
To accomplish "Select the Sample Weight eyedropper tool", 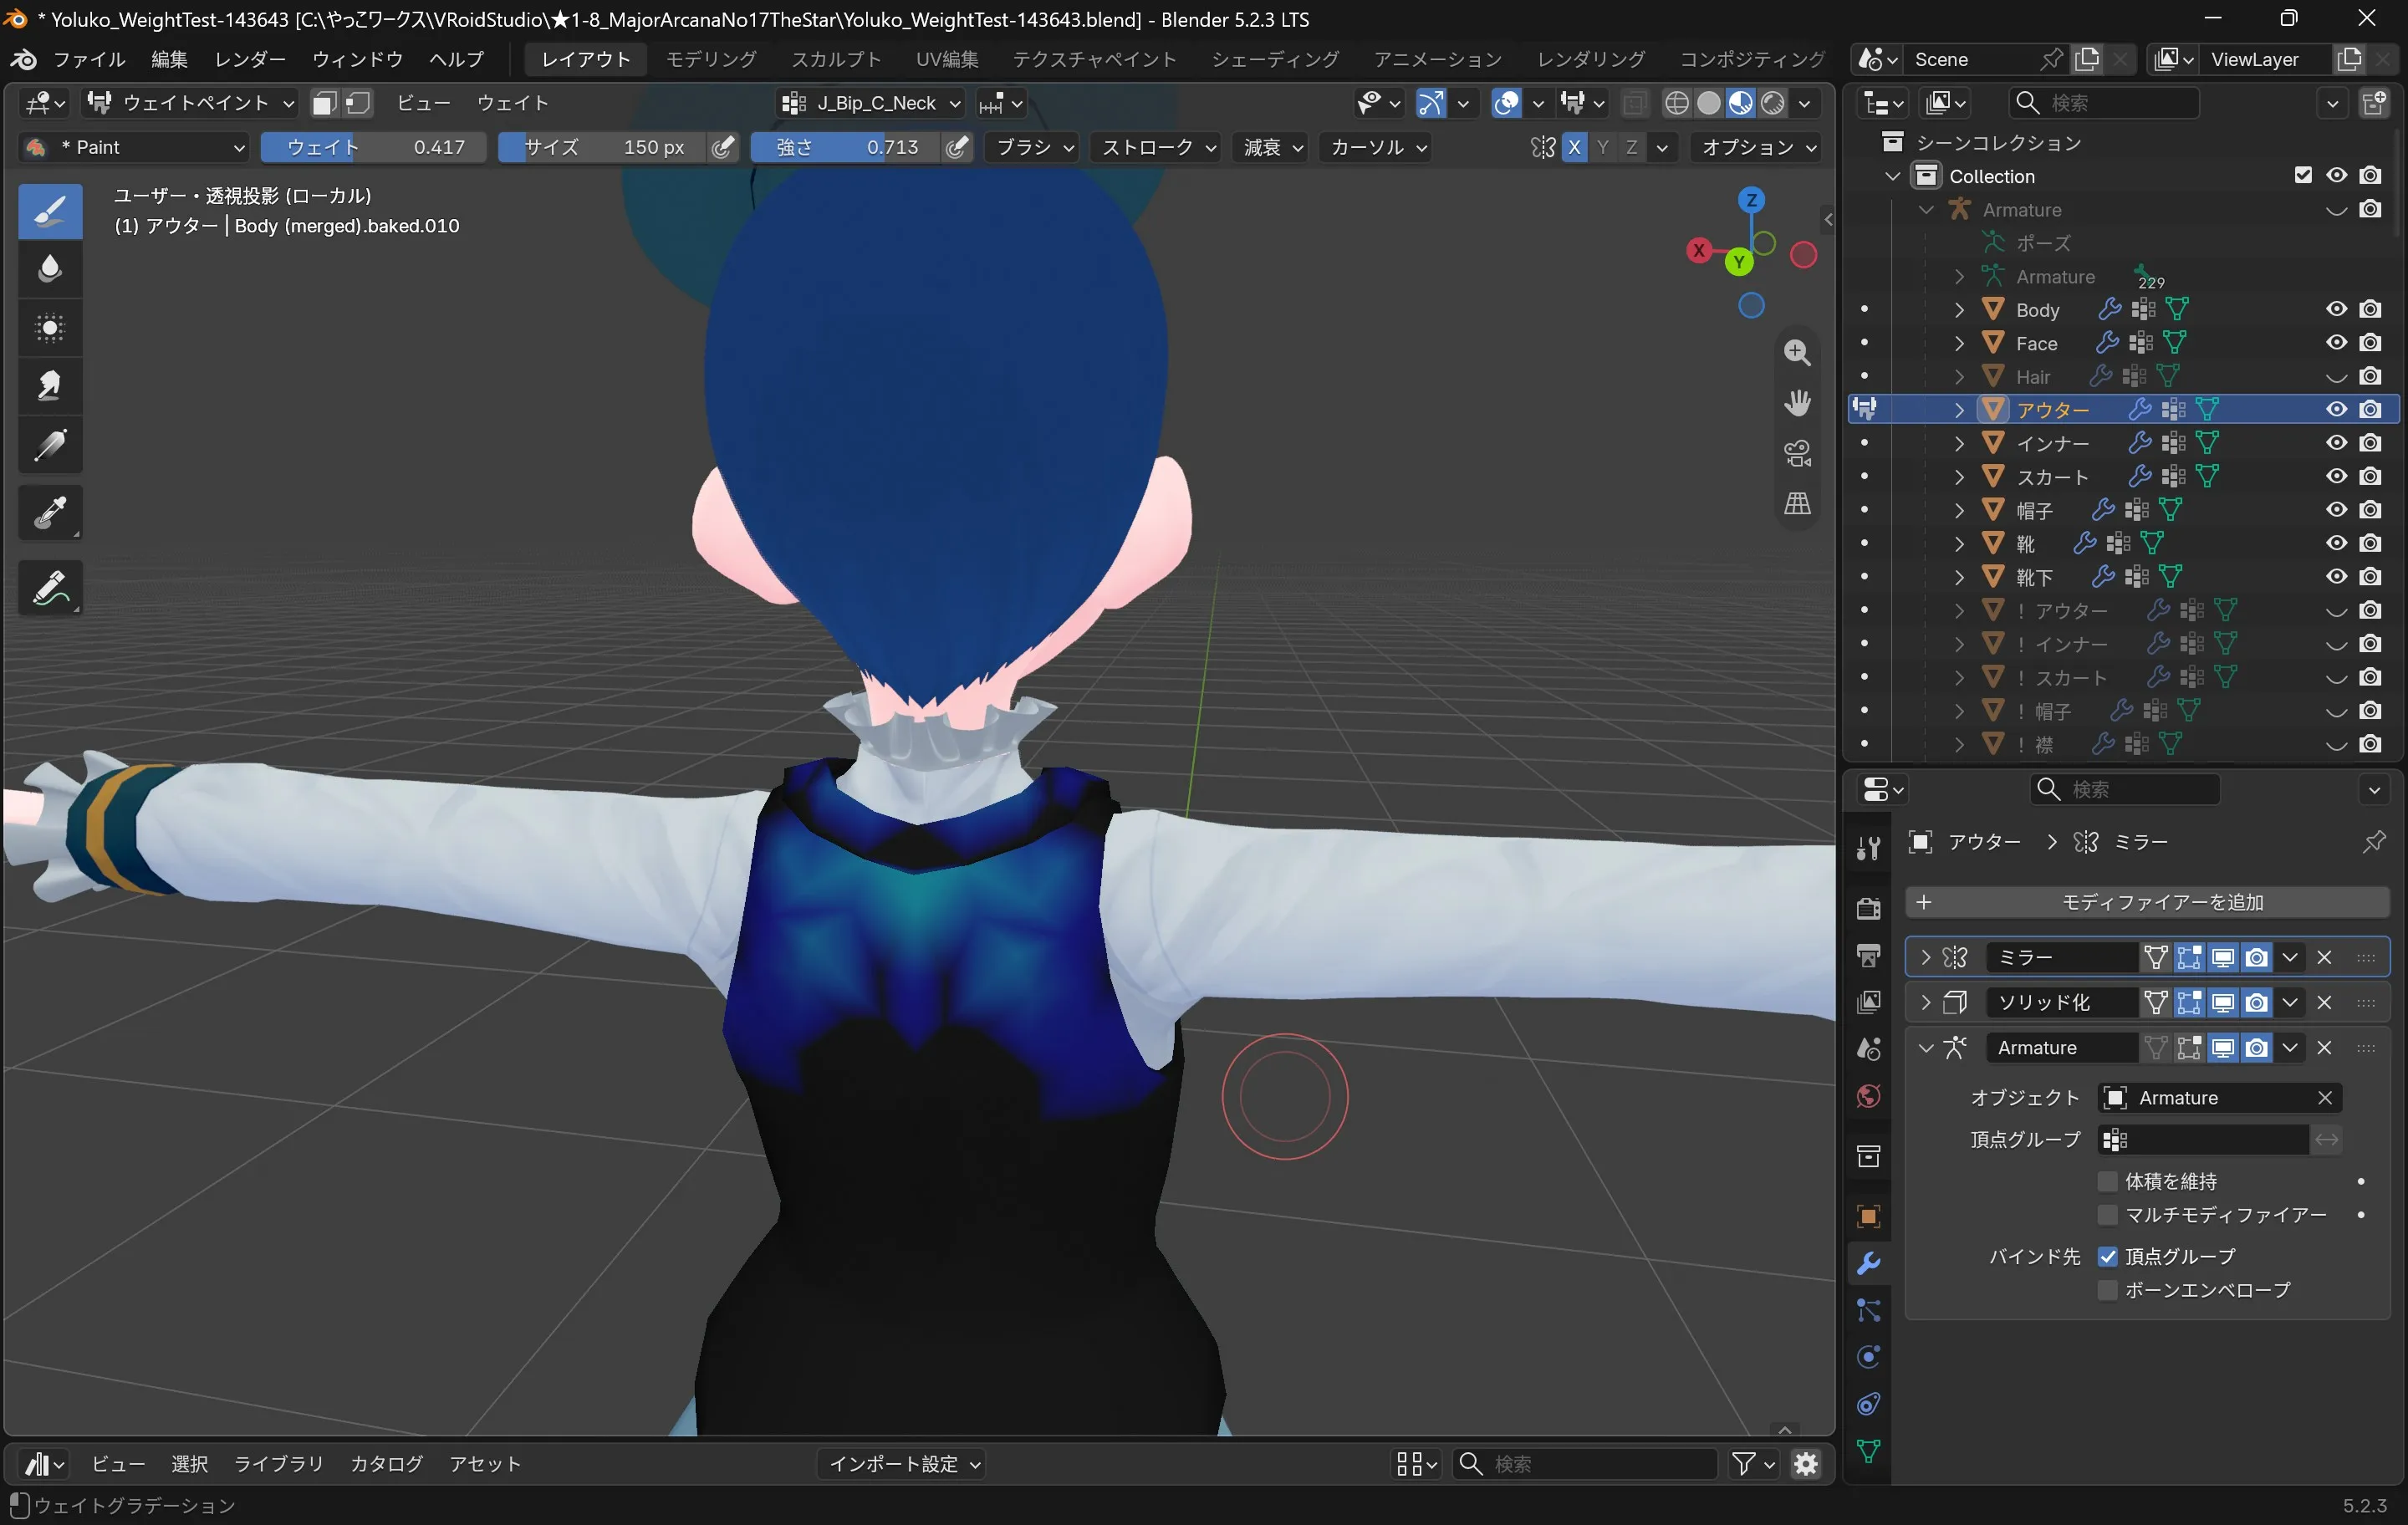I will click(50, 513).
